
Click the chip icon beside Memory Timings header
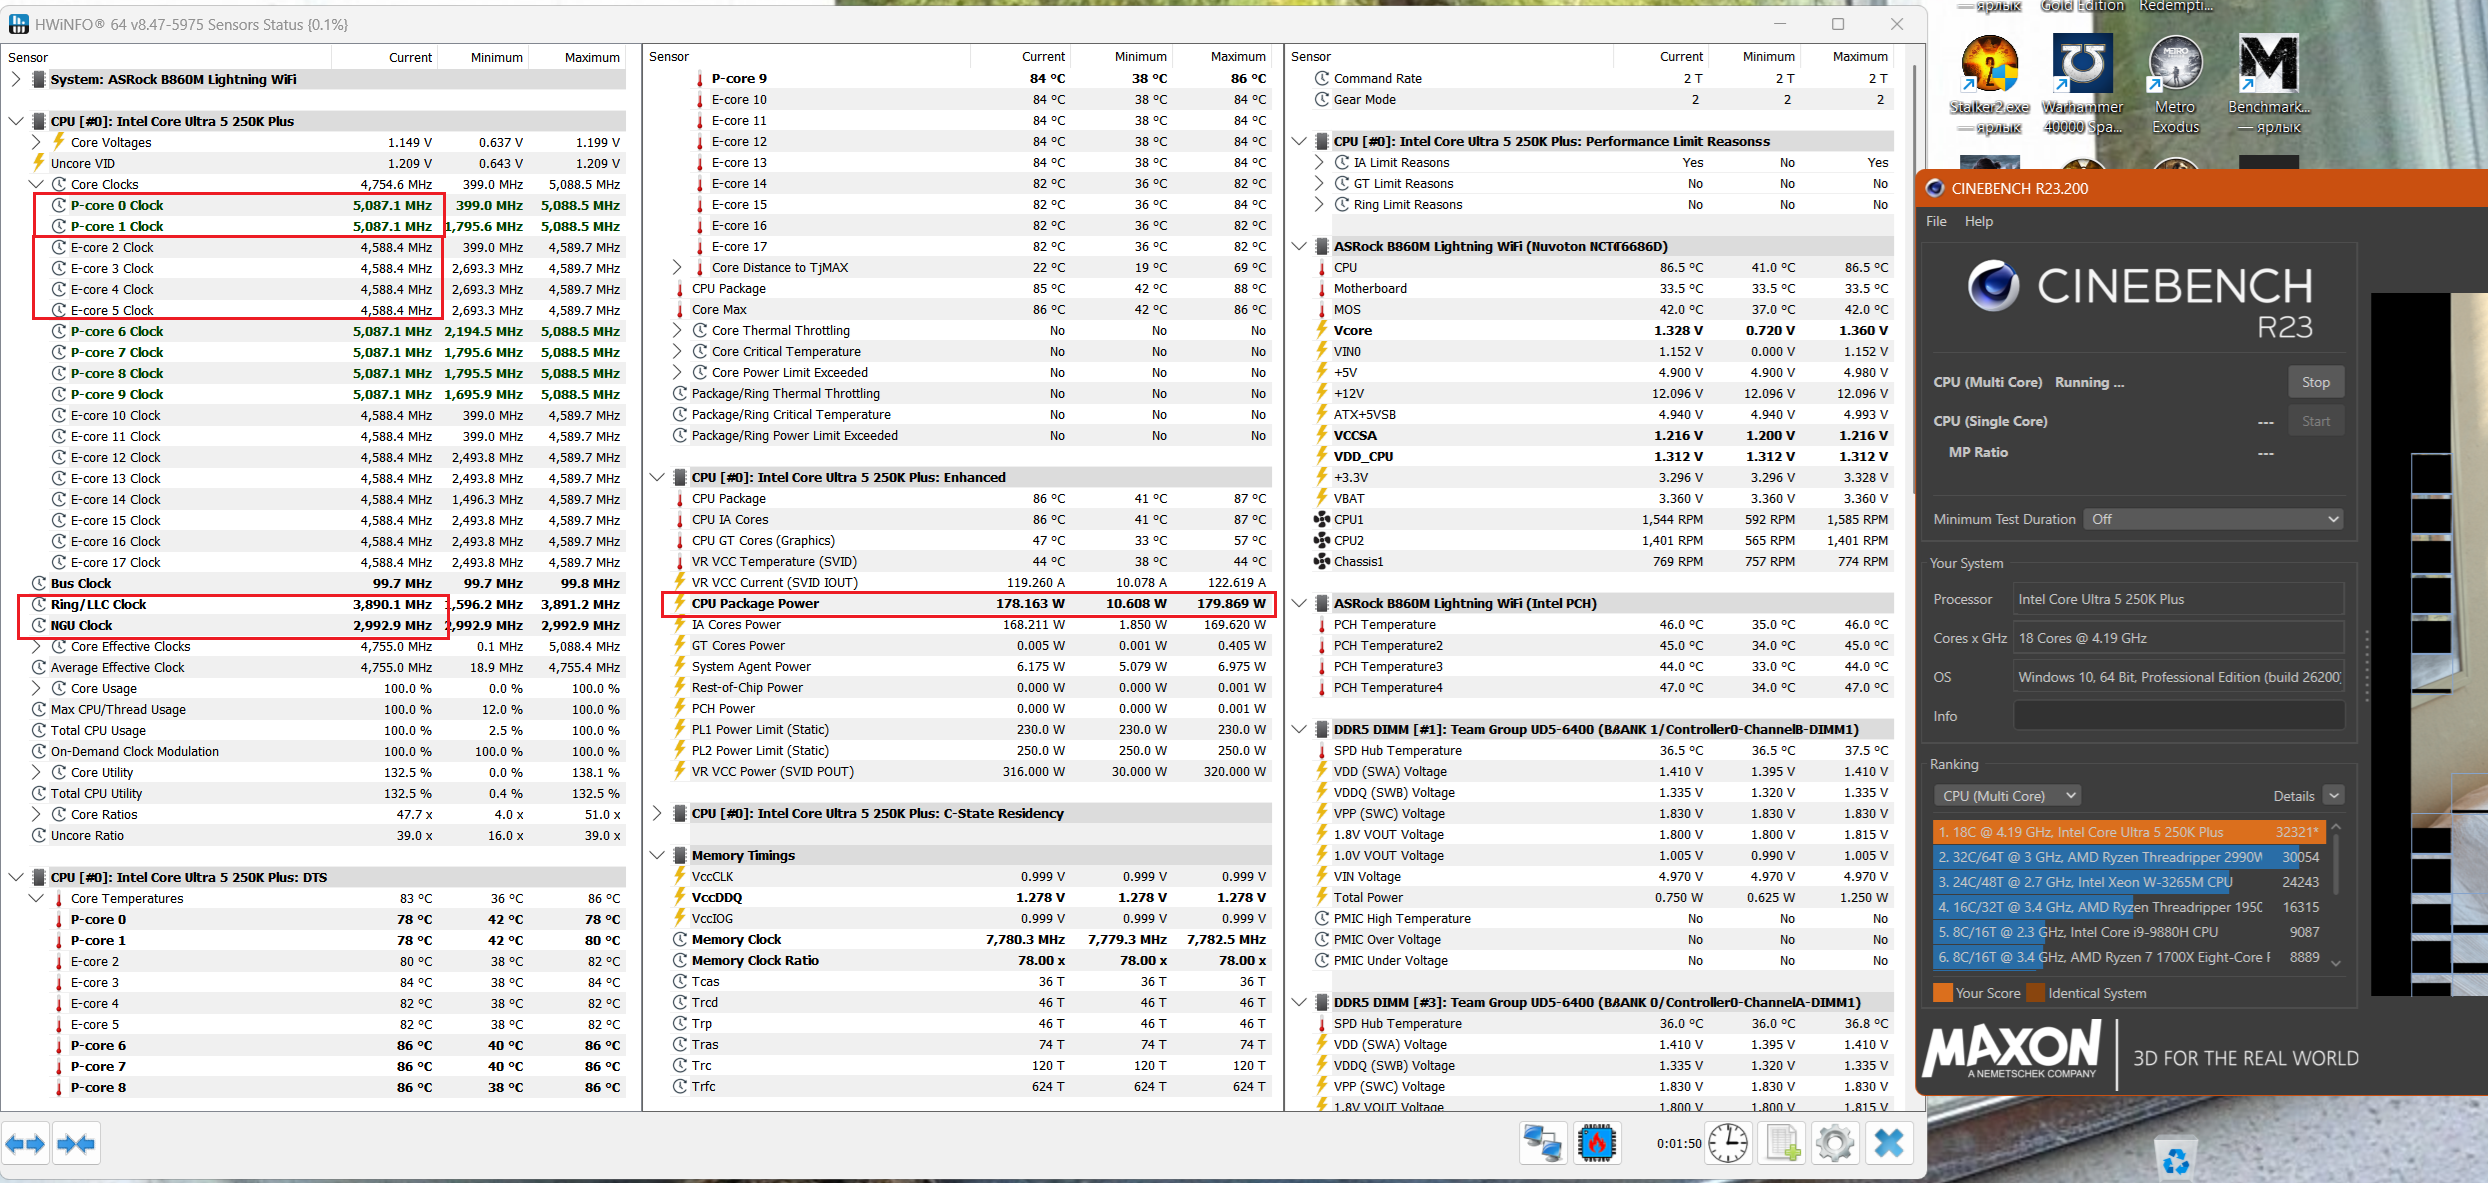[x=680, y=856]
